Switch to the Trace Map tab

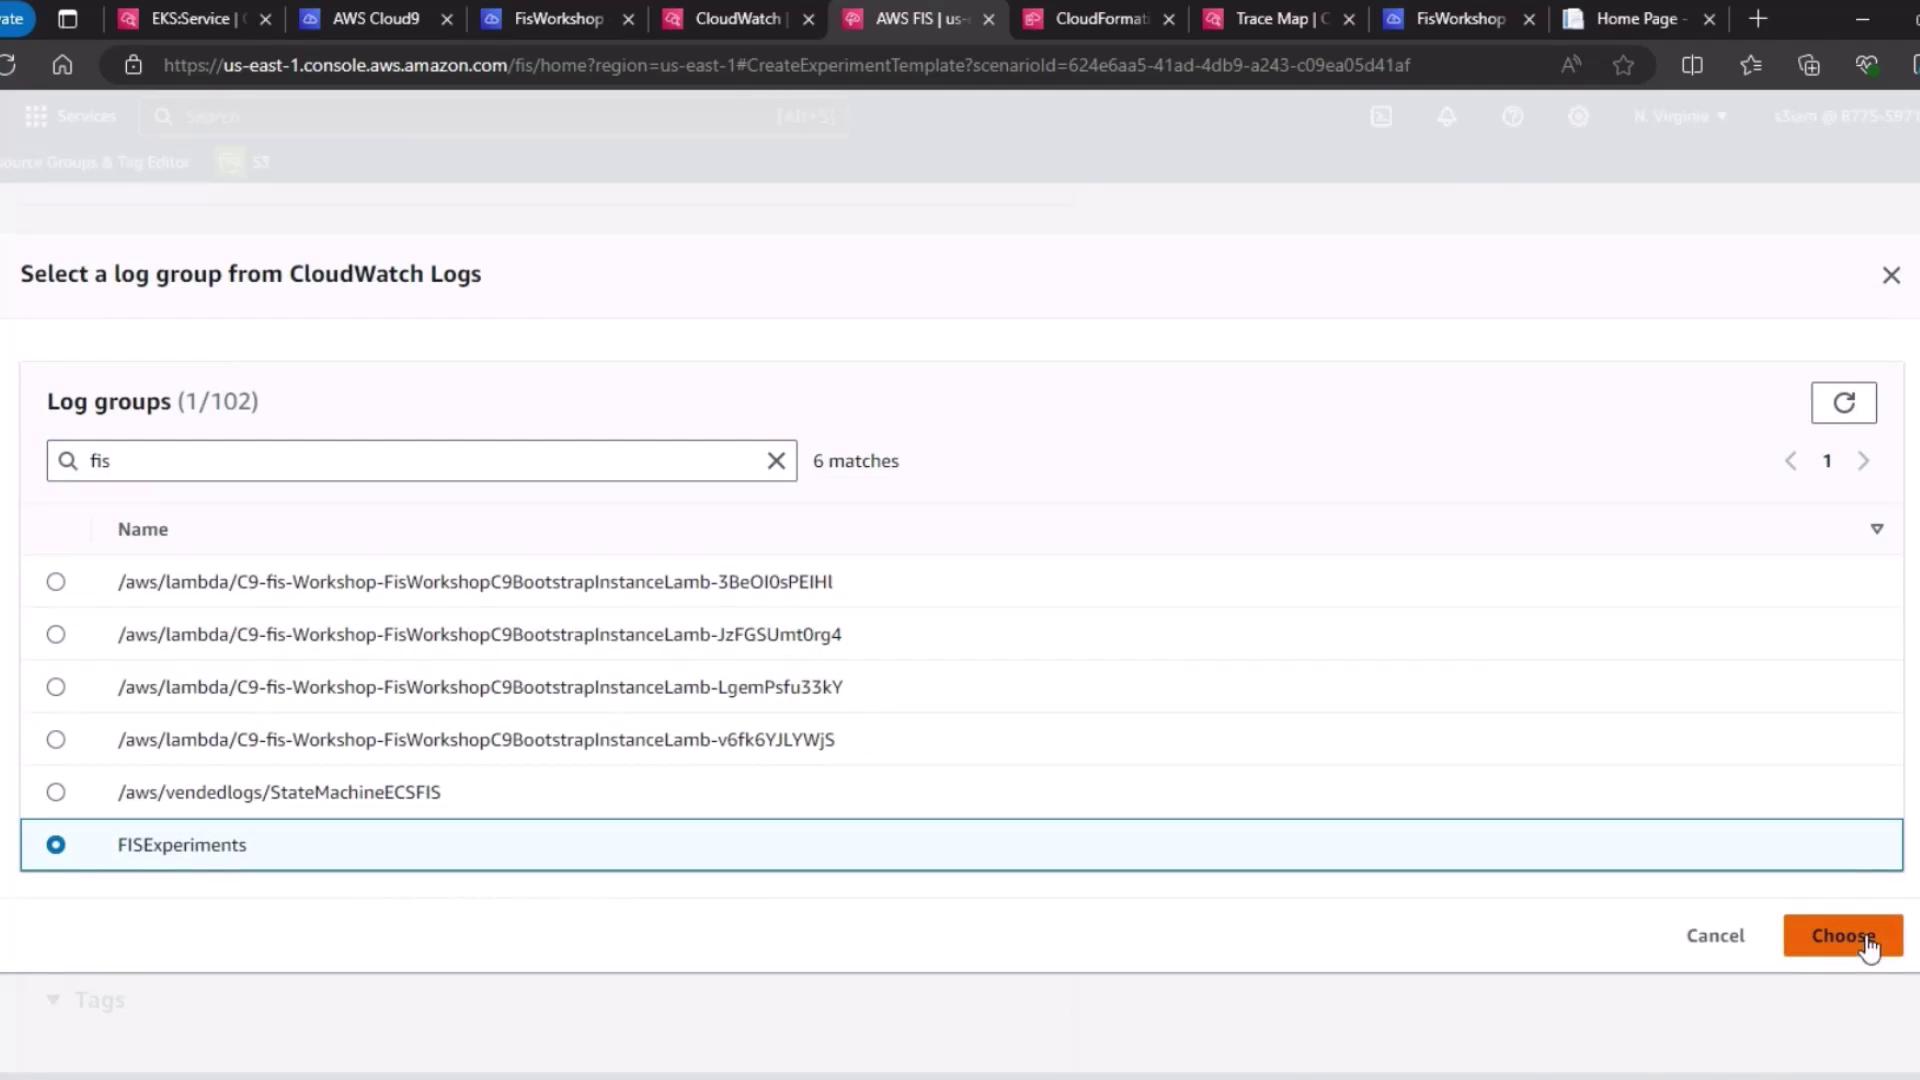[x=1270, y=19]
